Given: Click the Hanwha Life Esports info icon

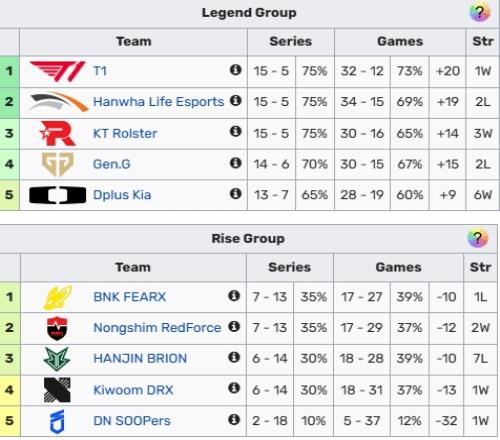Looking at the screenshot, I should tap(235, 100).
